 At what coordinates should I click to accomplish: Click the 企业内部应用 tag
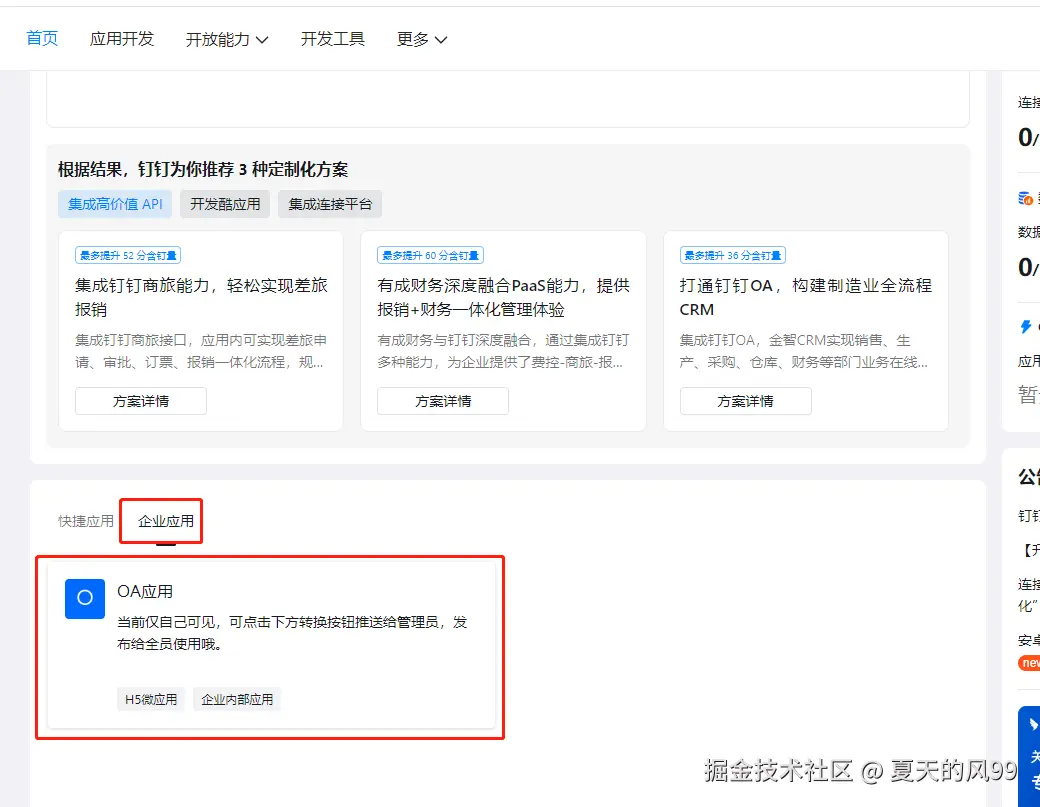[x=237, y=699]
